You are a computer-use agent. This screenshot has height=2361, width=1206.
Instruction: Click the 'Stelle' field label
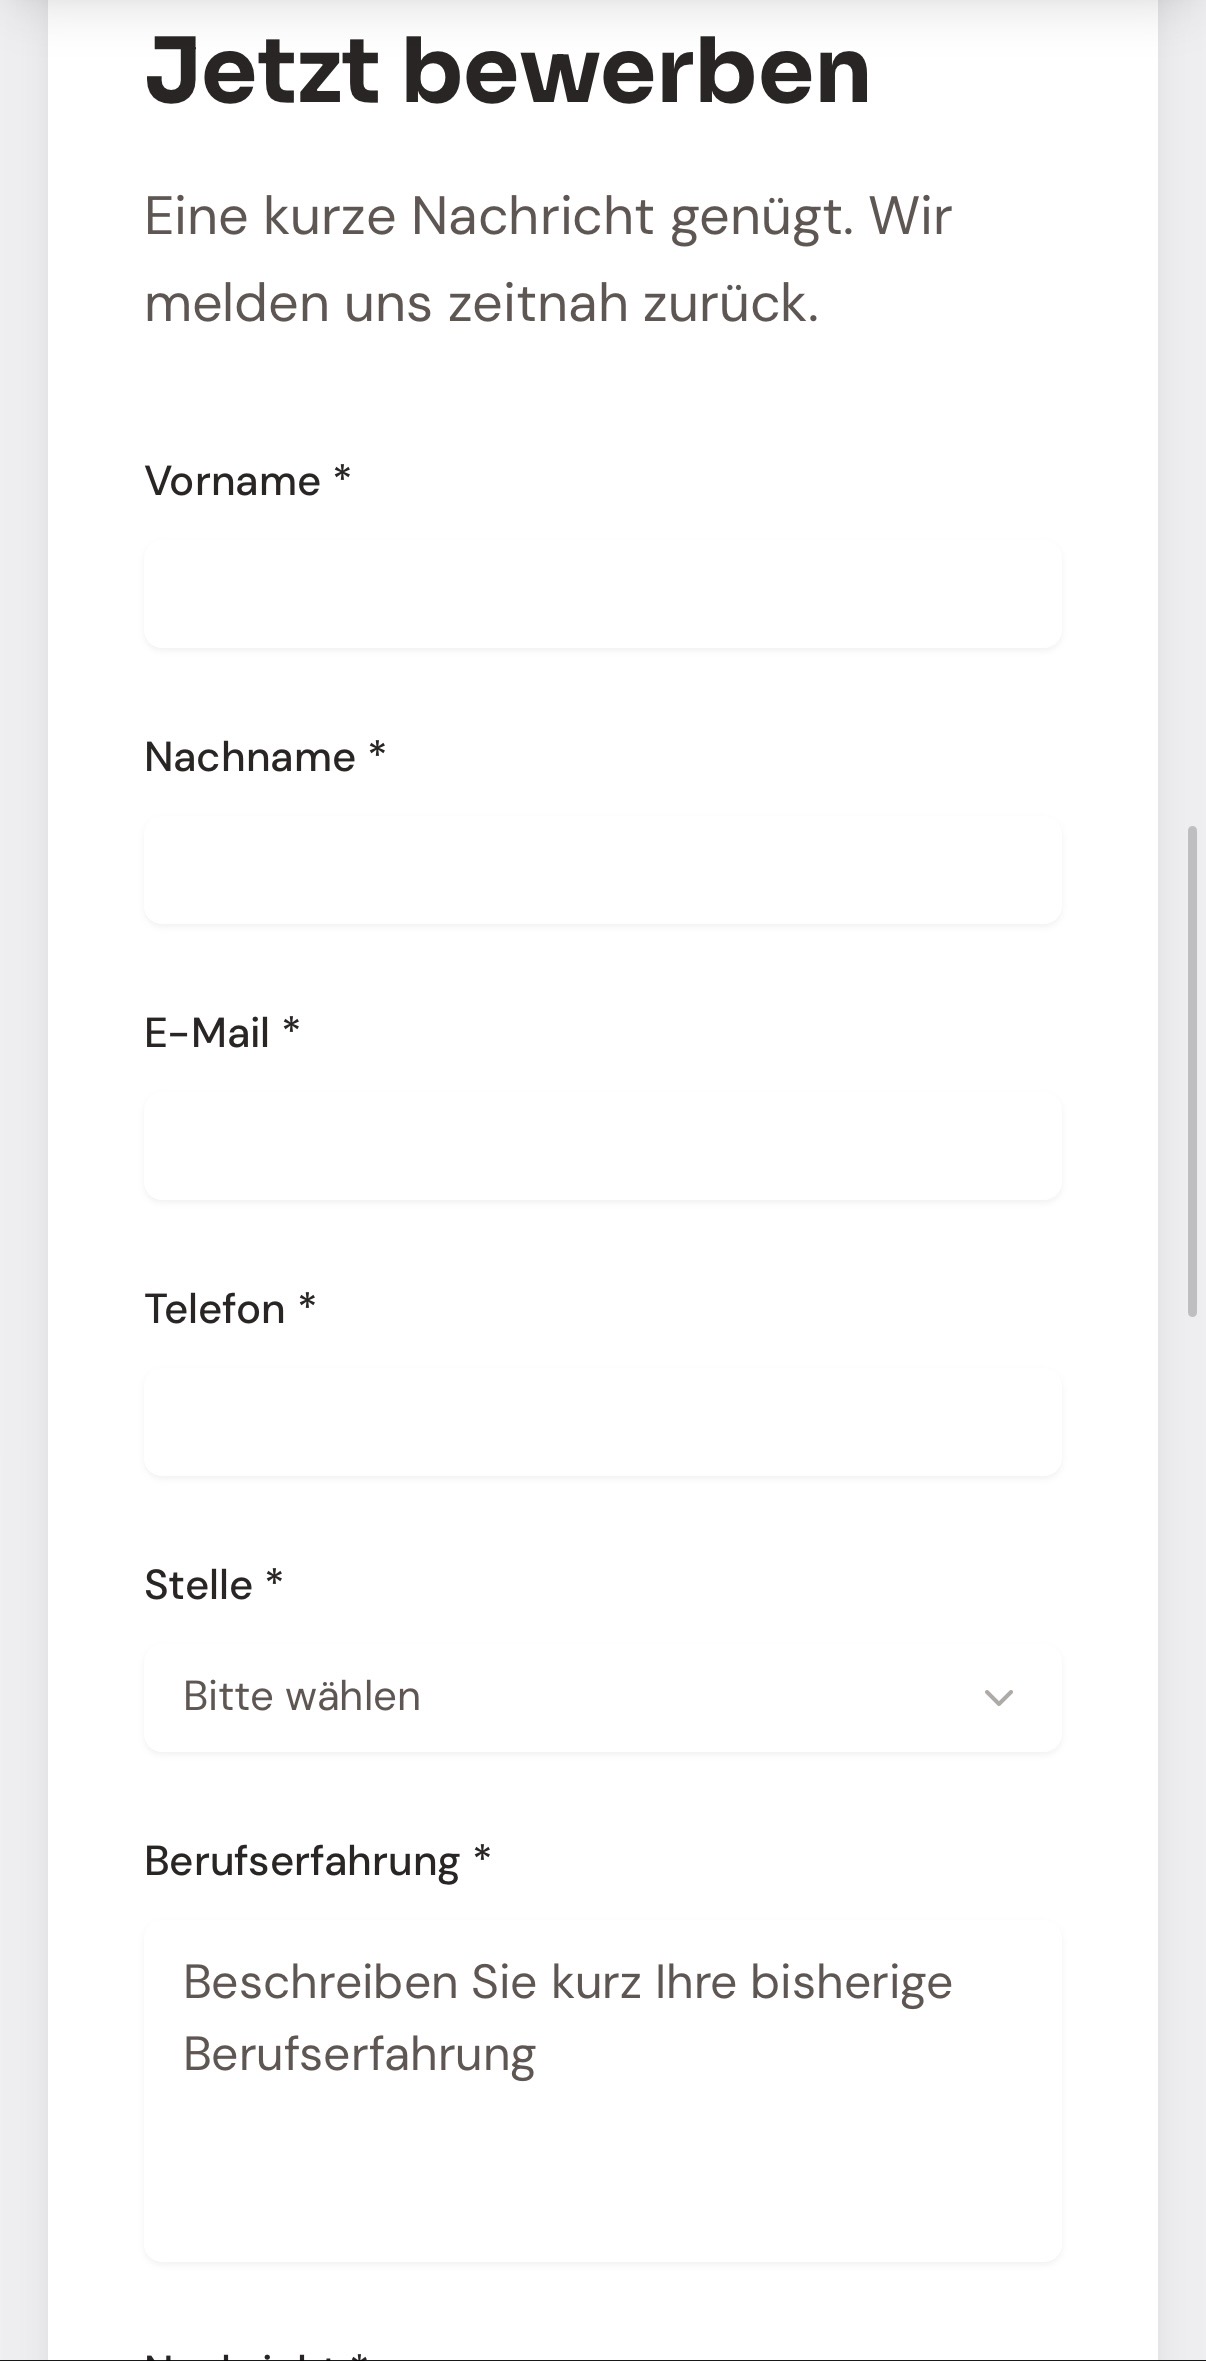[x=198, y=1585]
